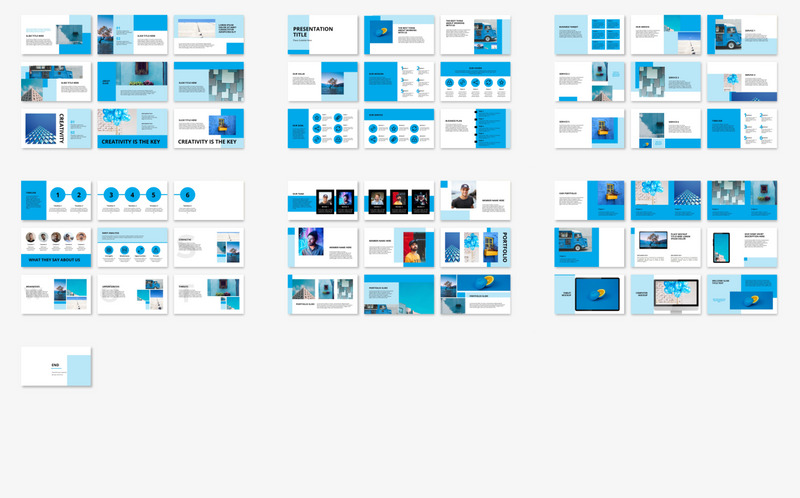Viewport: 800px width, 498px height.
Task: Open the tablet mockup slide
Action: (x=589, y=294)
